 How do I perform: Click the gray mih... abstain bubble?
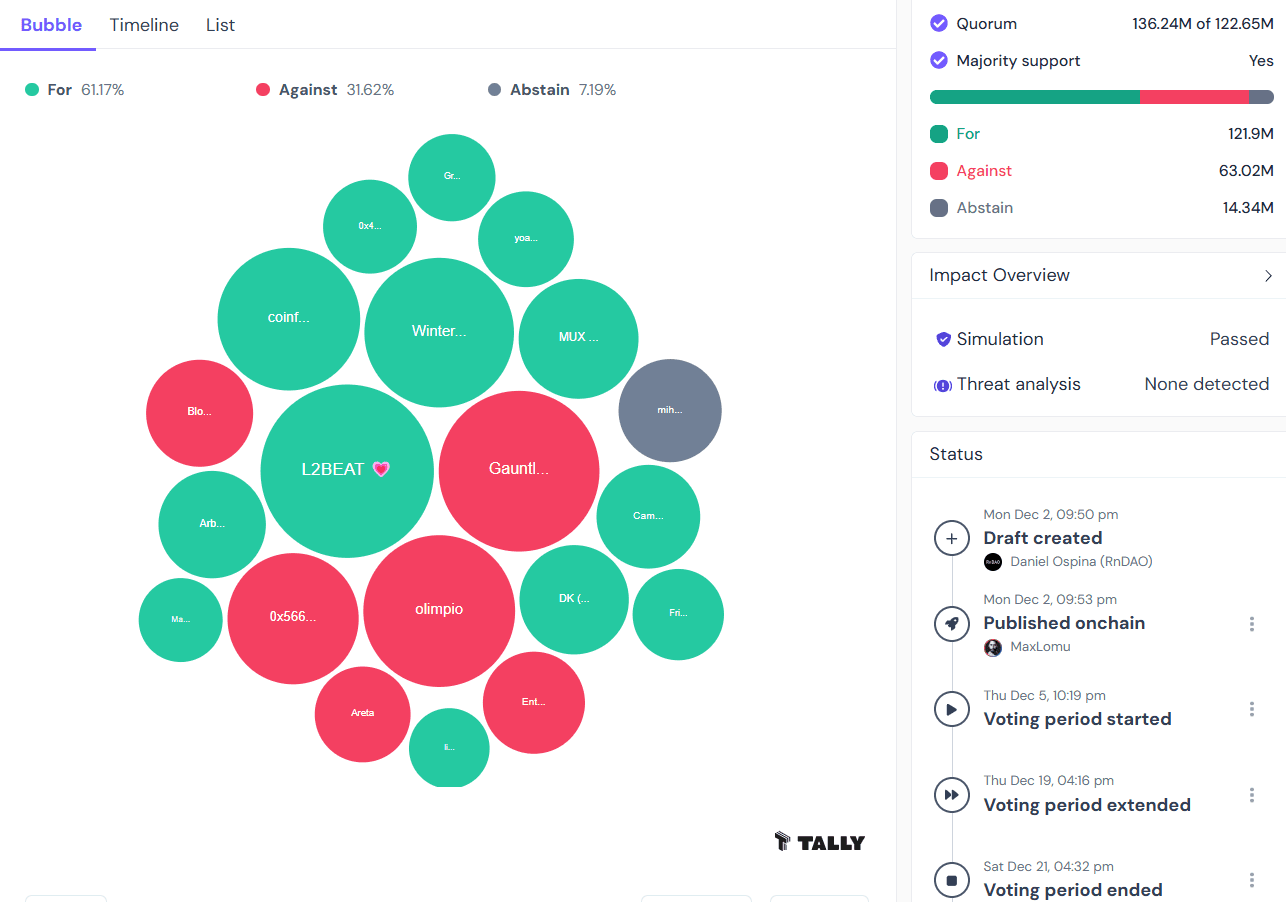click(x=670, y=411)
